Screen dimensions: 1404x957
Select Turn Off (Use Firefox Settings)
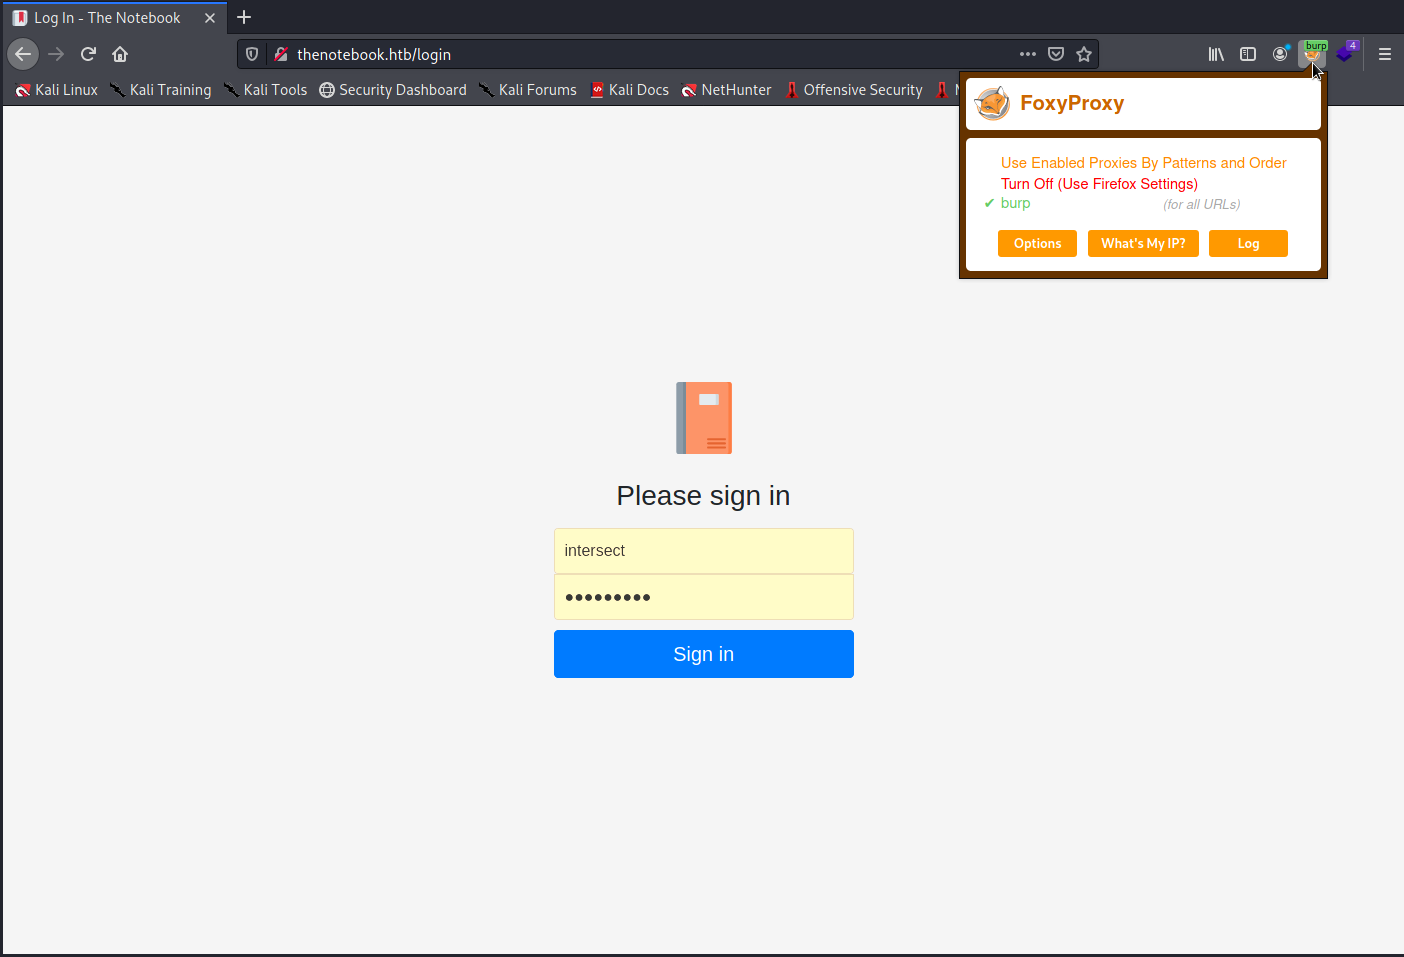pyautogui.click(x=1099, y=184)
